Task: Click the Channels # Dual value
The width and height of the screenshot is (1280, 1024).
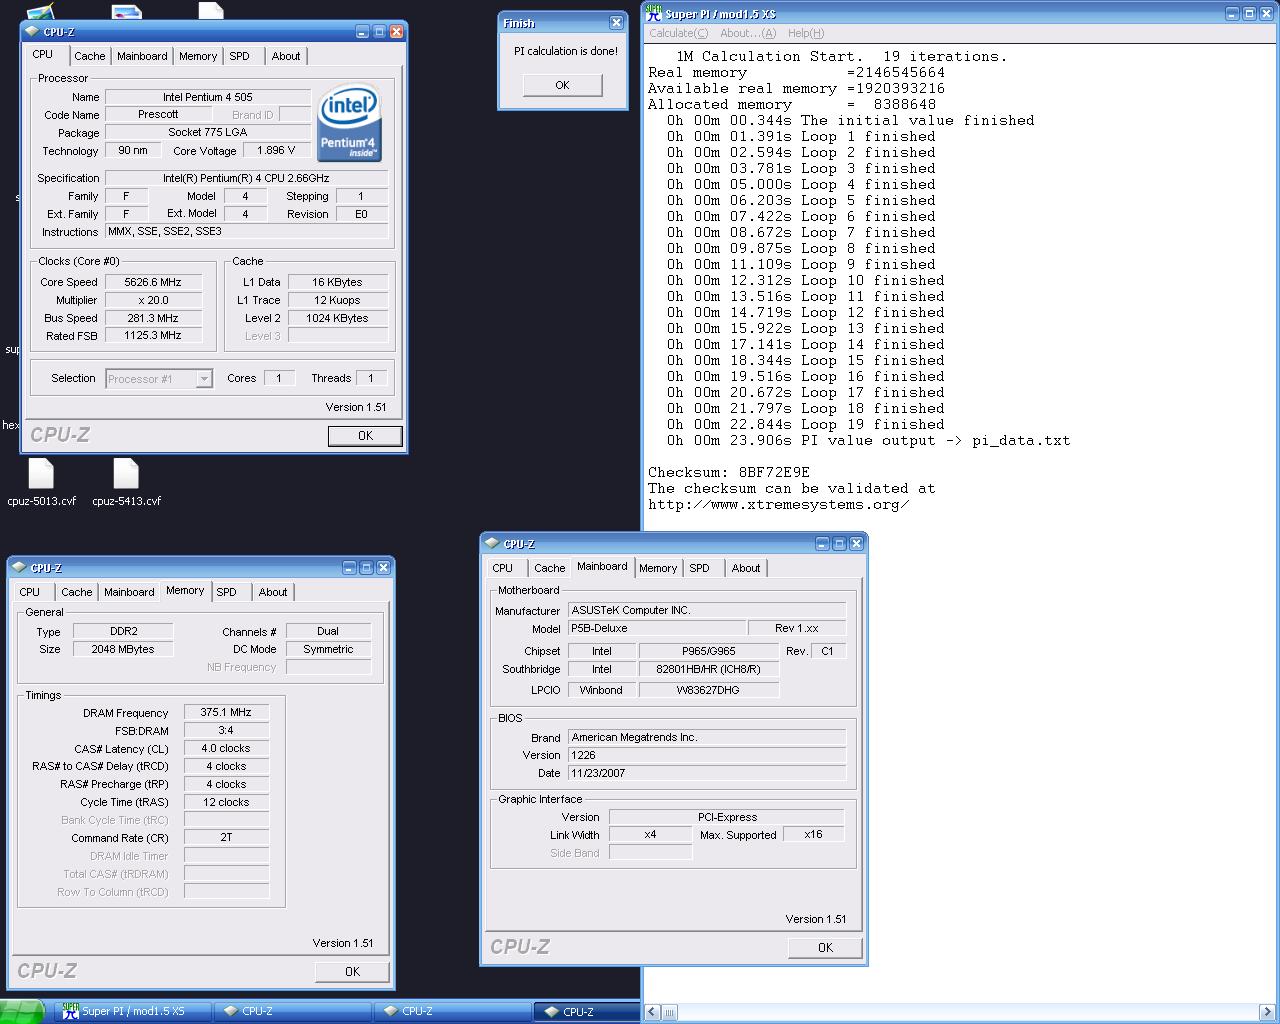Action: (x=328, y=632)
